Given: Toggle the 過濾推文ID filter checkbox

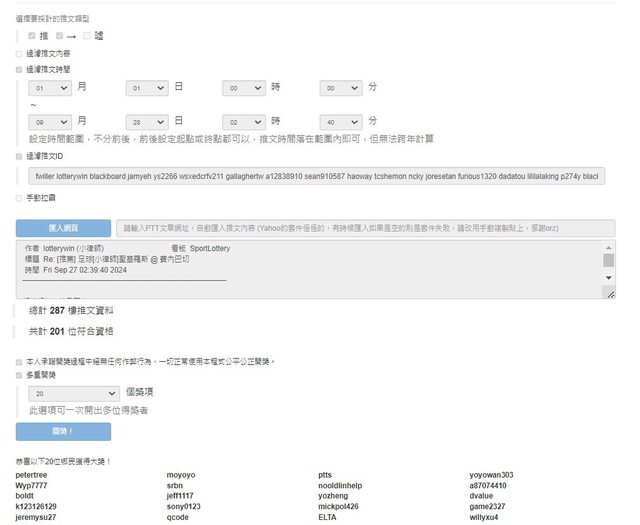Looking at the screenshot, I should (19, 156).
